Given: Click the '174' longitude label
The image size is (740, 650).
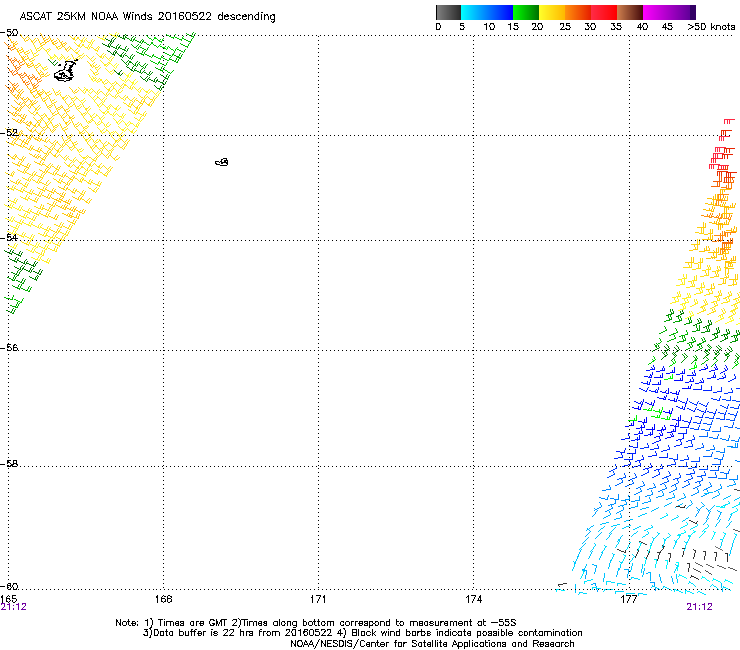Looking at the screenshot, I should coord(473,599).
